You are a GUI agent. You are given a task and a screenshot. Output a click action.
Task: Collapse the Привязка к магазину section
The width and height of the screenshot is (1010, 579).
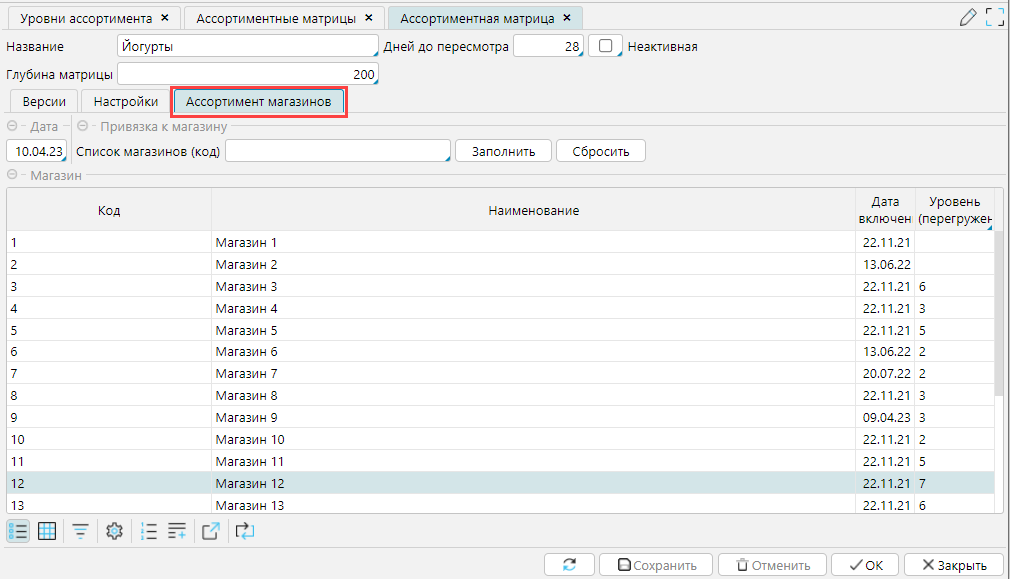[x=82, y=127]
